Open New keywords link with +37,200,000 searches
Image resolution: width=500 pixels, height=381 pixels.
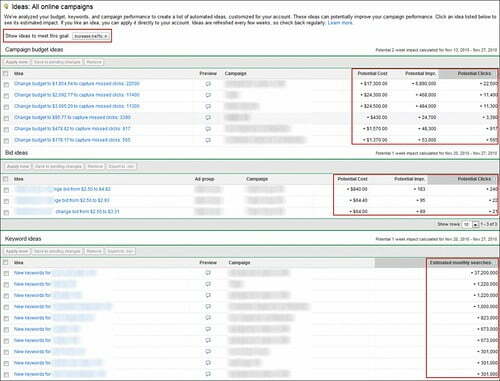pyautogui.click(x=55, y=273)
